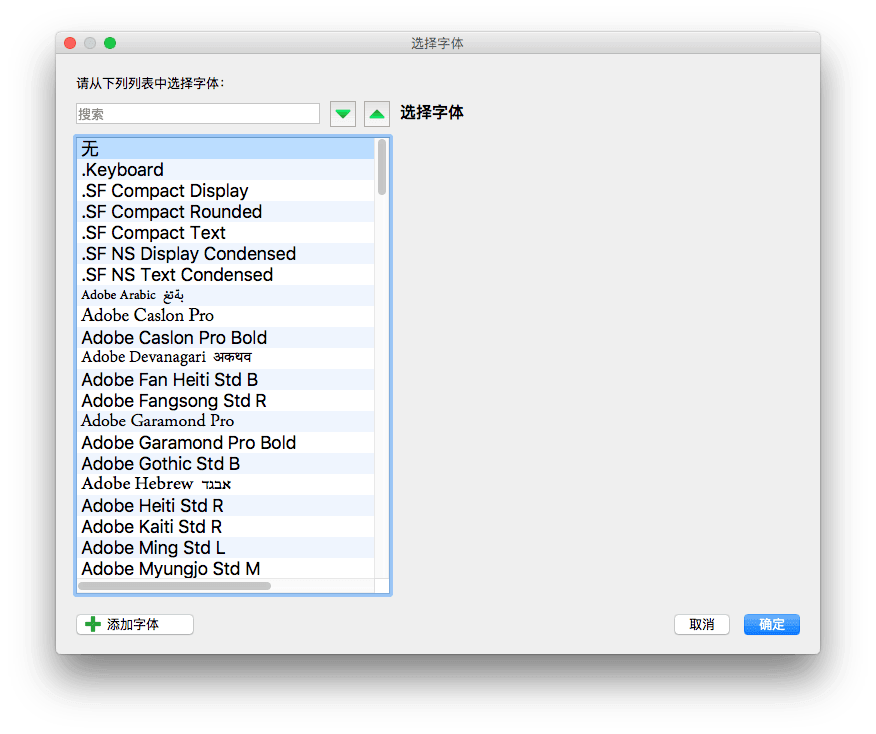Select .SF NS Text Condensed font
876x734 pixels.
tap(225, 275)
